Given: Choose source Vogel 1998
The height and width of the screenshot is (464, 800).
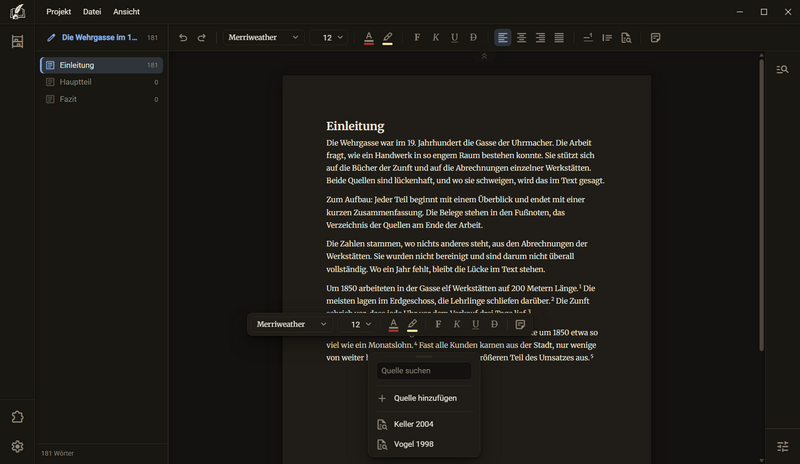Looking at the screenshot, I should [x=424, y=445].
